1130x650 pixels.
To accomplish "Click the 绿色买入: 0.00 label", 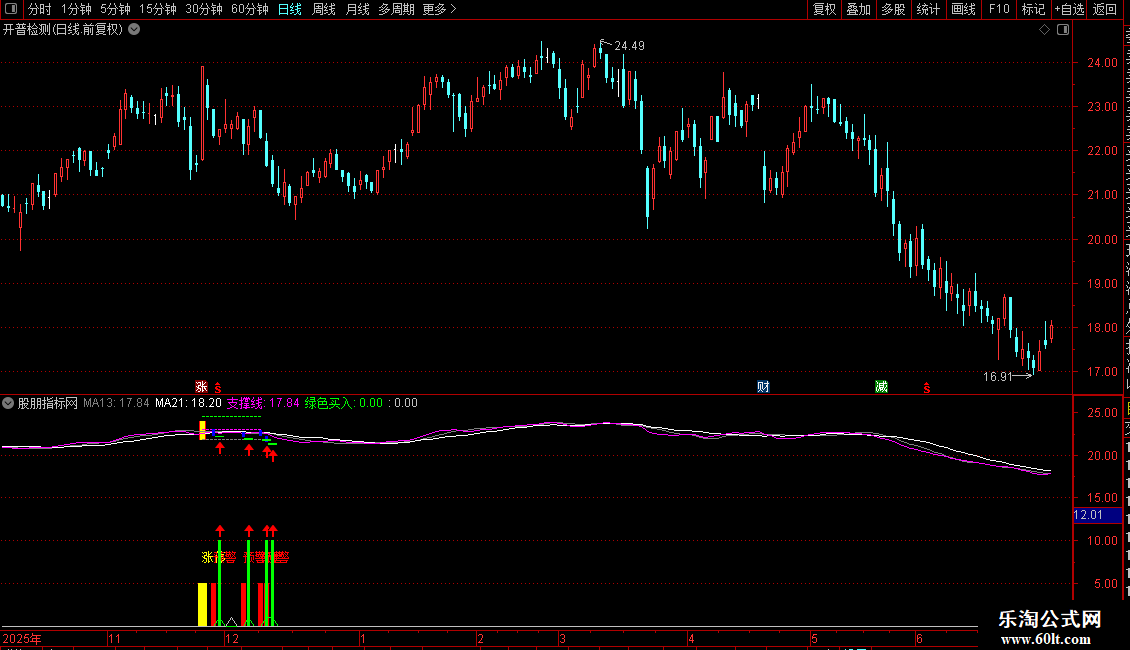I will pyautogui.click(x=344, y=404).
